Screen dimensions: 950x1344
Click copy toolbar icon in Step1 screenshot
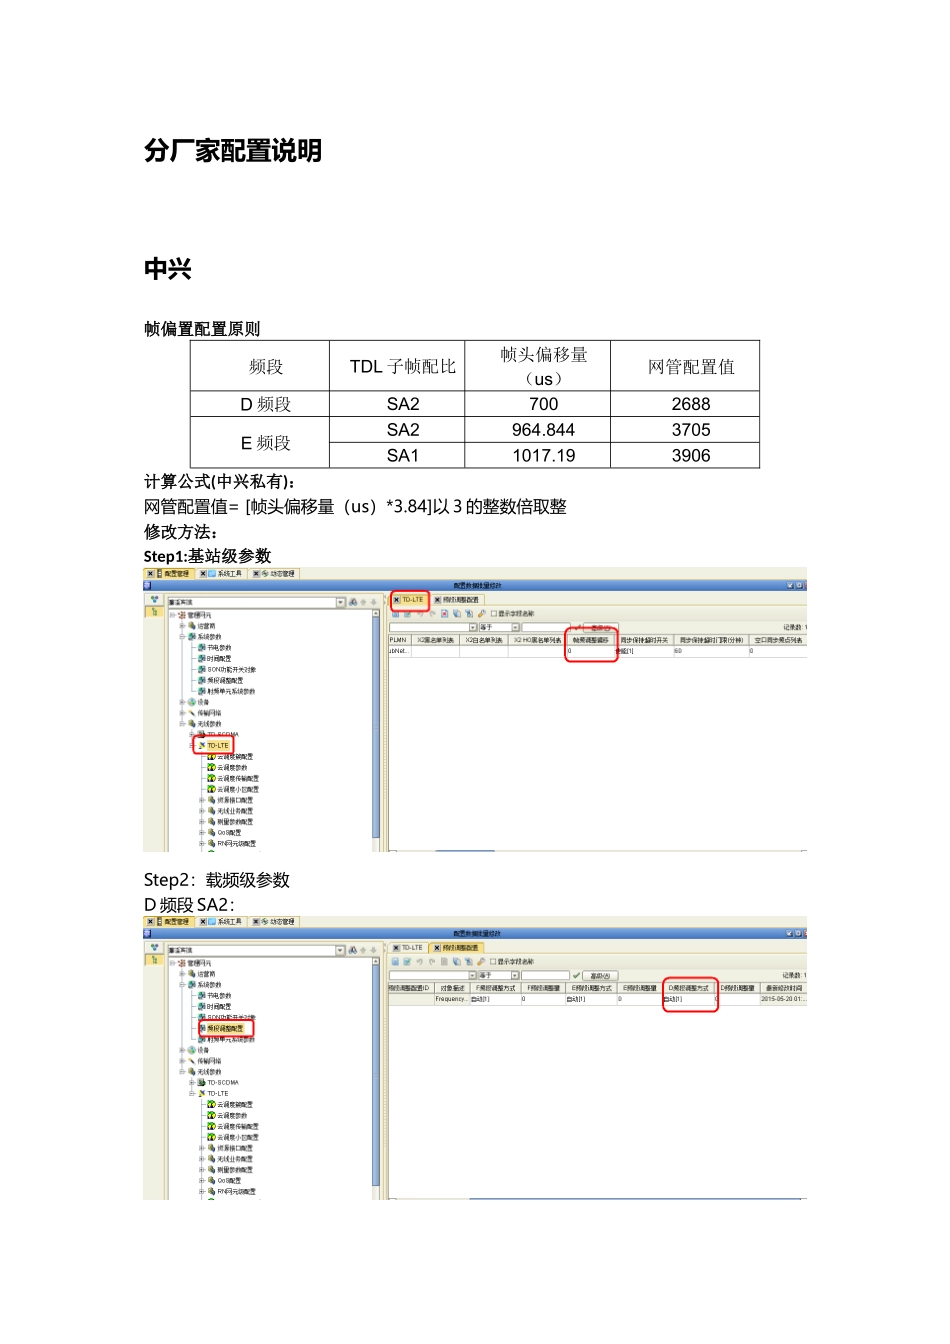tap(457, 613)
